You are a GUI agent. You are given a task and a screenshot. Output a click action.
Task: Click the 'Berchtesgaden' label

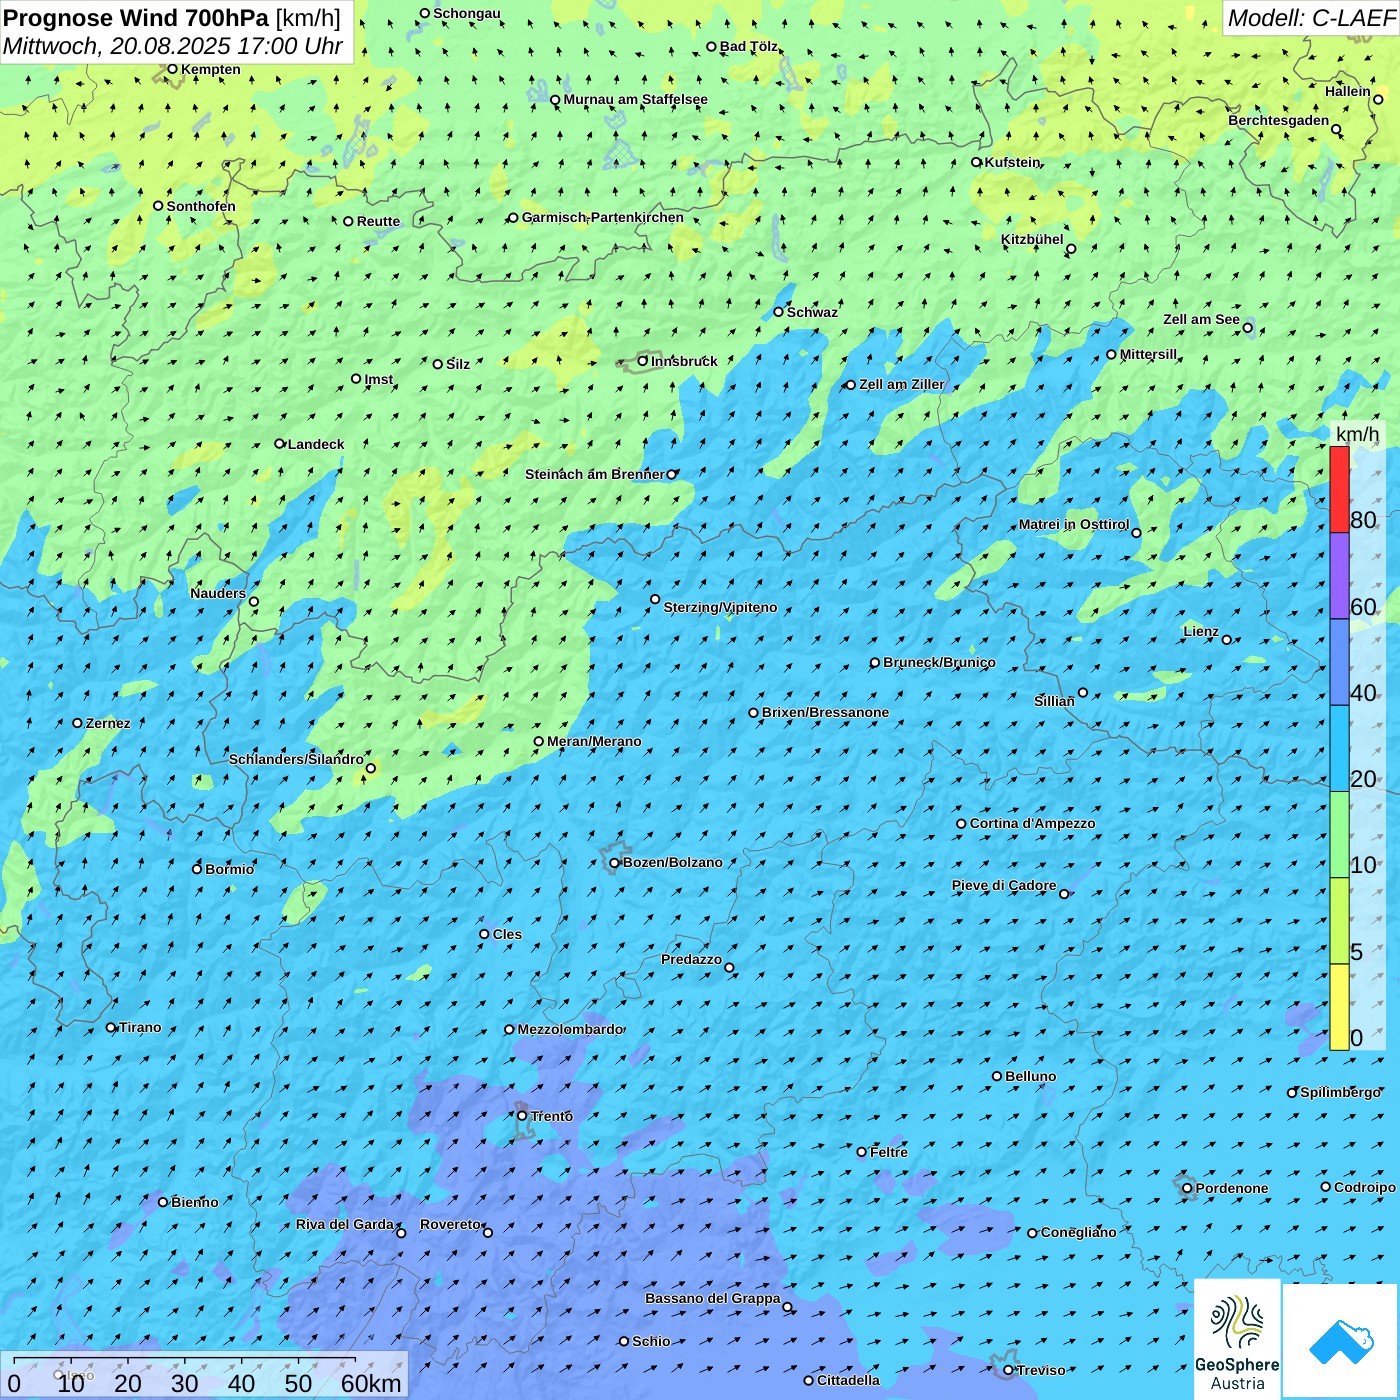pyautogui.click(x=1278, y=120)
